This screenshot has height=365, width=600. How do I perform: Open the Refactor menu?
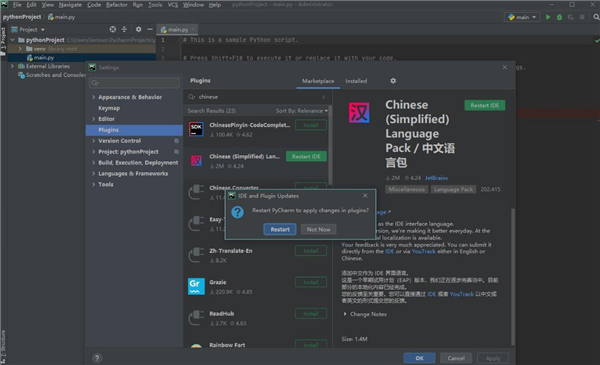[x=116, y=5]
